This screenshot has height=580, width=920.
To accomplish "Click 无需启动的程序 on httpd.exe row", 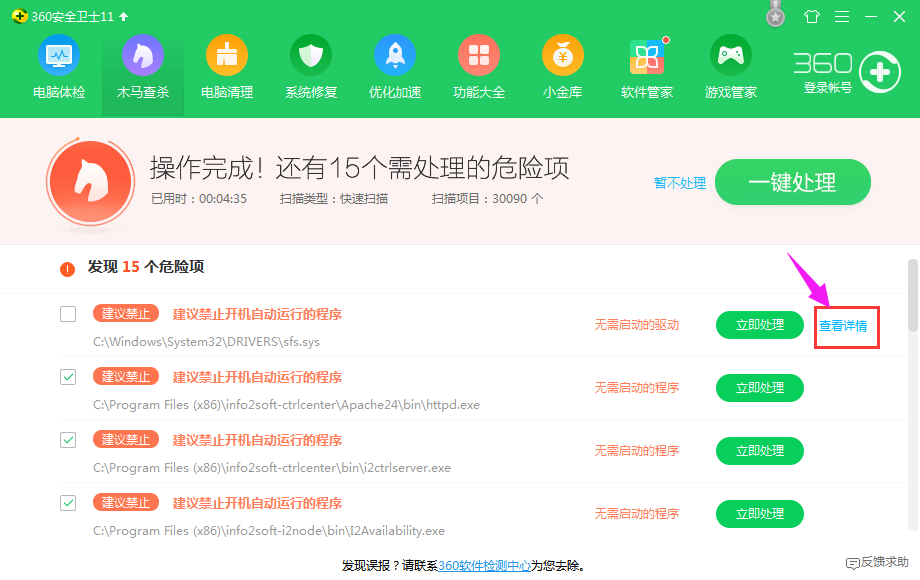I will [637, 388].
